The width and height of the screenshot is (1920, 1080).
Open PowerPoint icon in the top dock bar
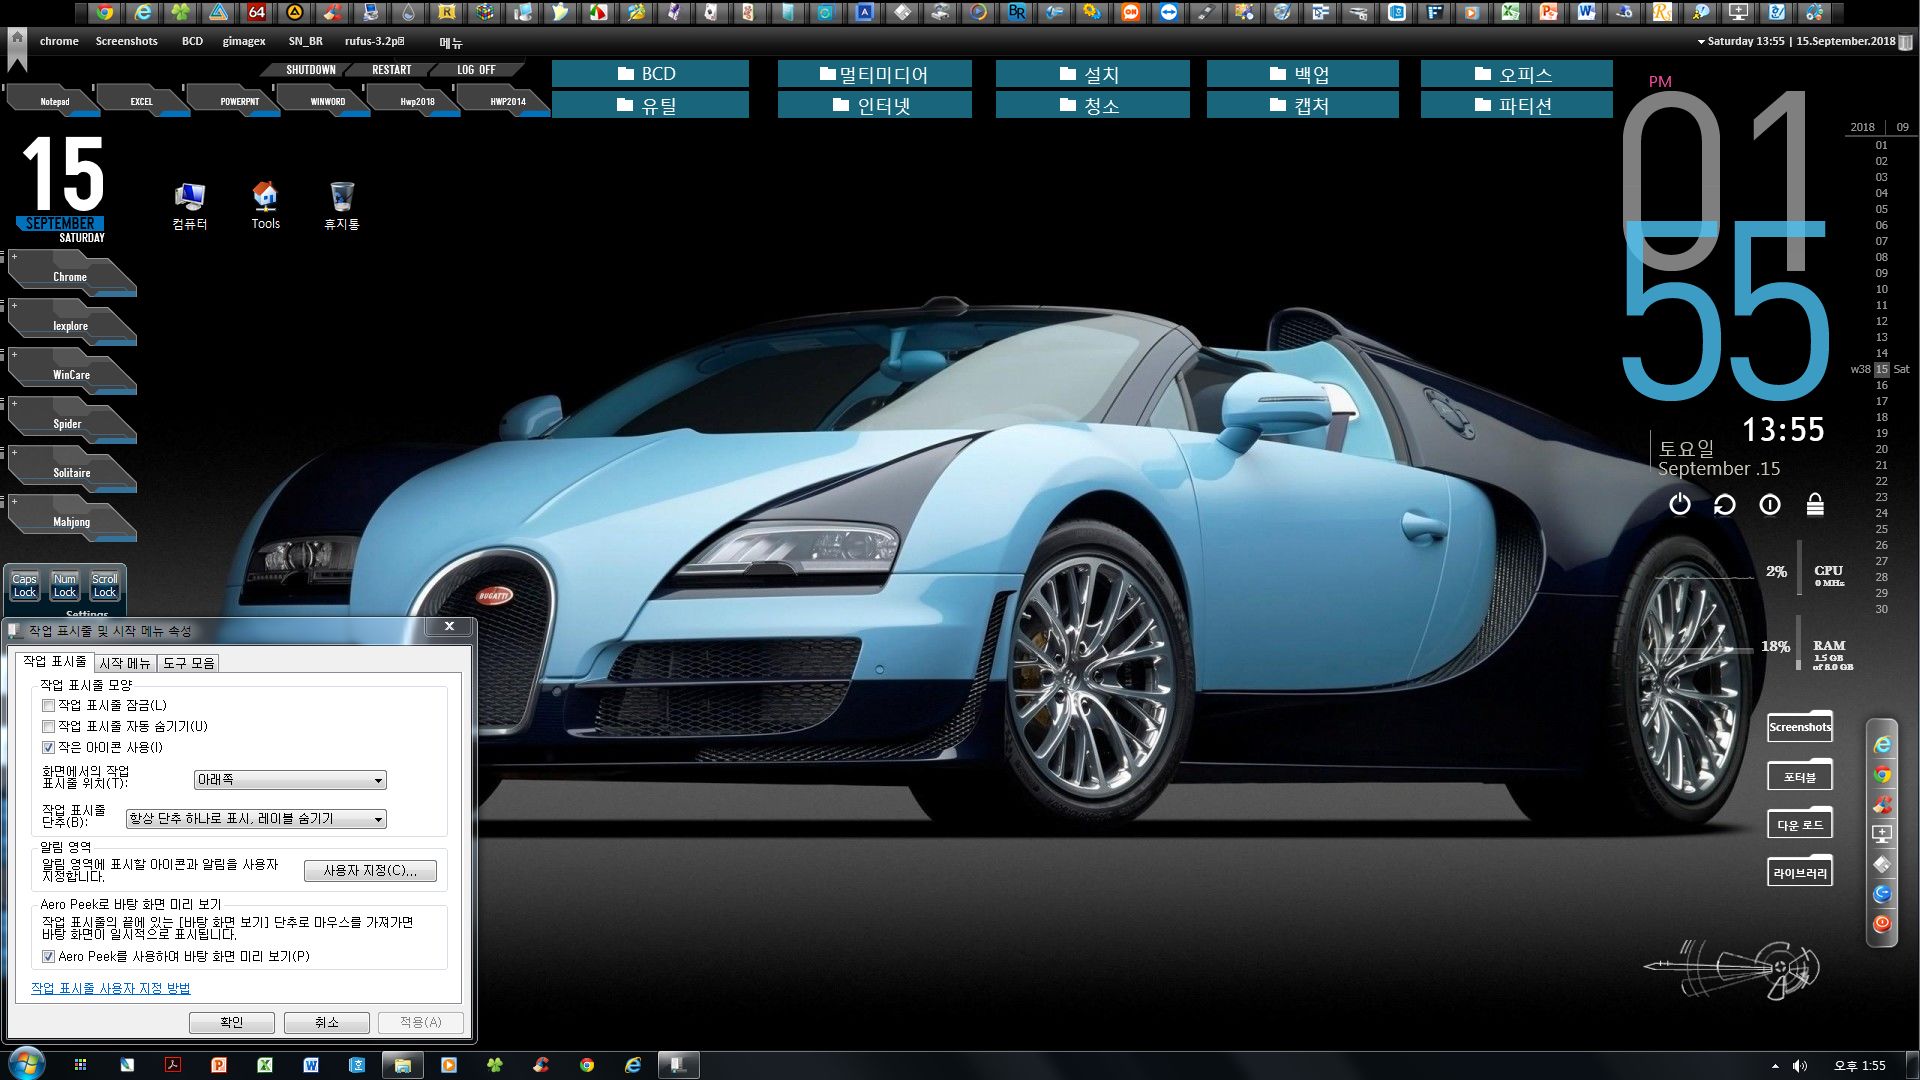pyautogui.click(x=1548, y=12)
